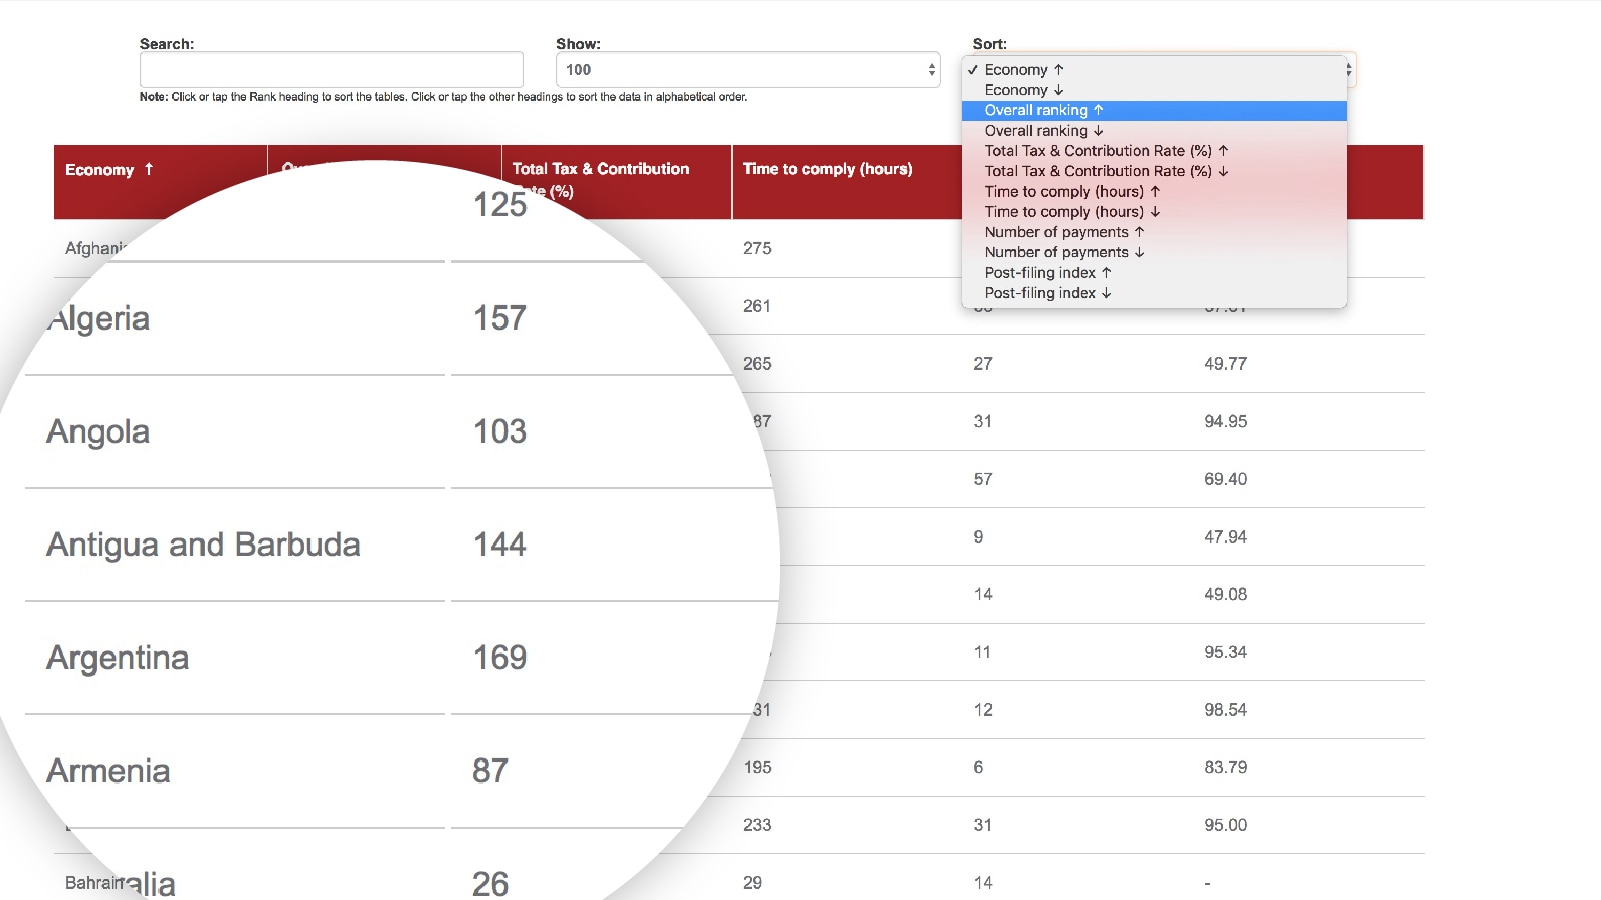
Task: Sort by Number of payments ascending
Action: [1063, 232]
